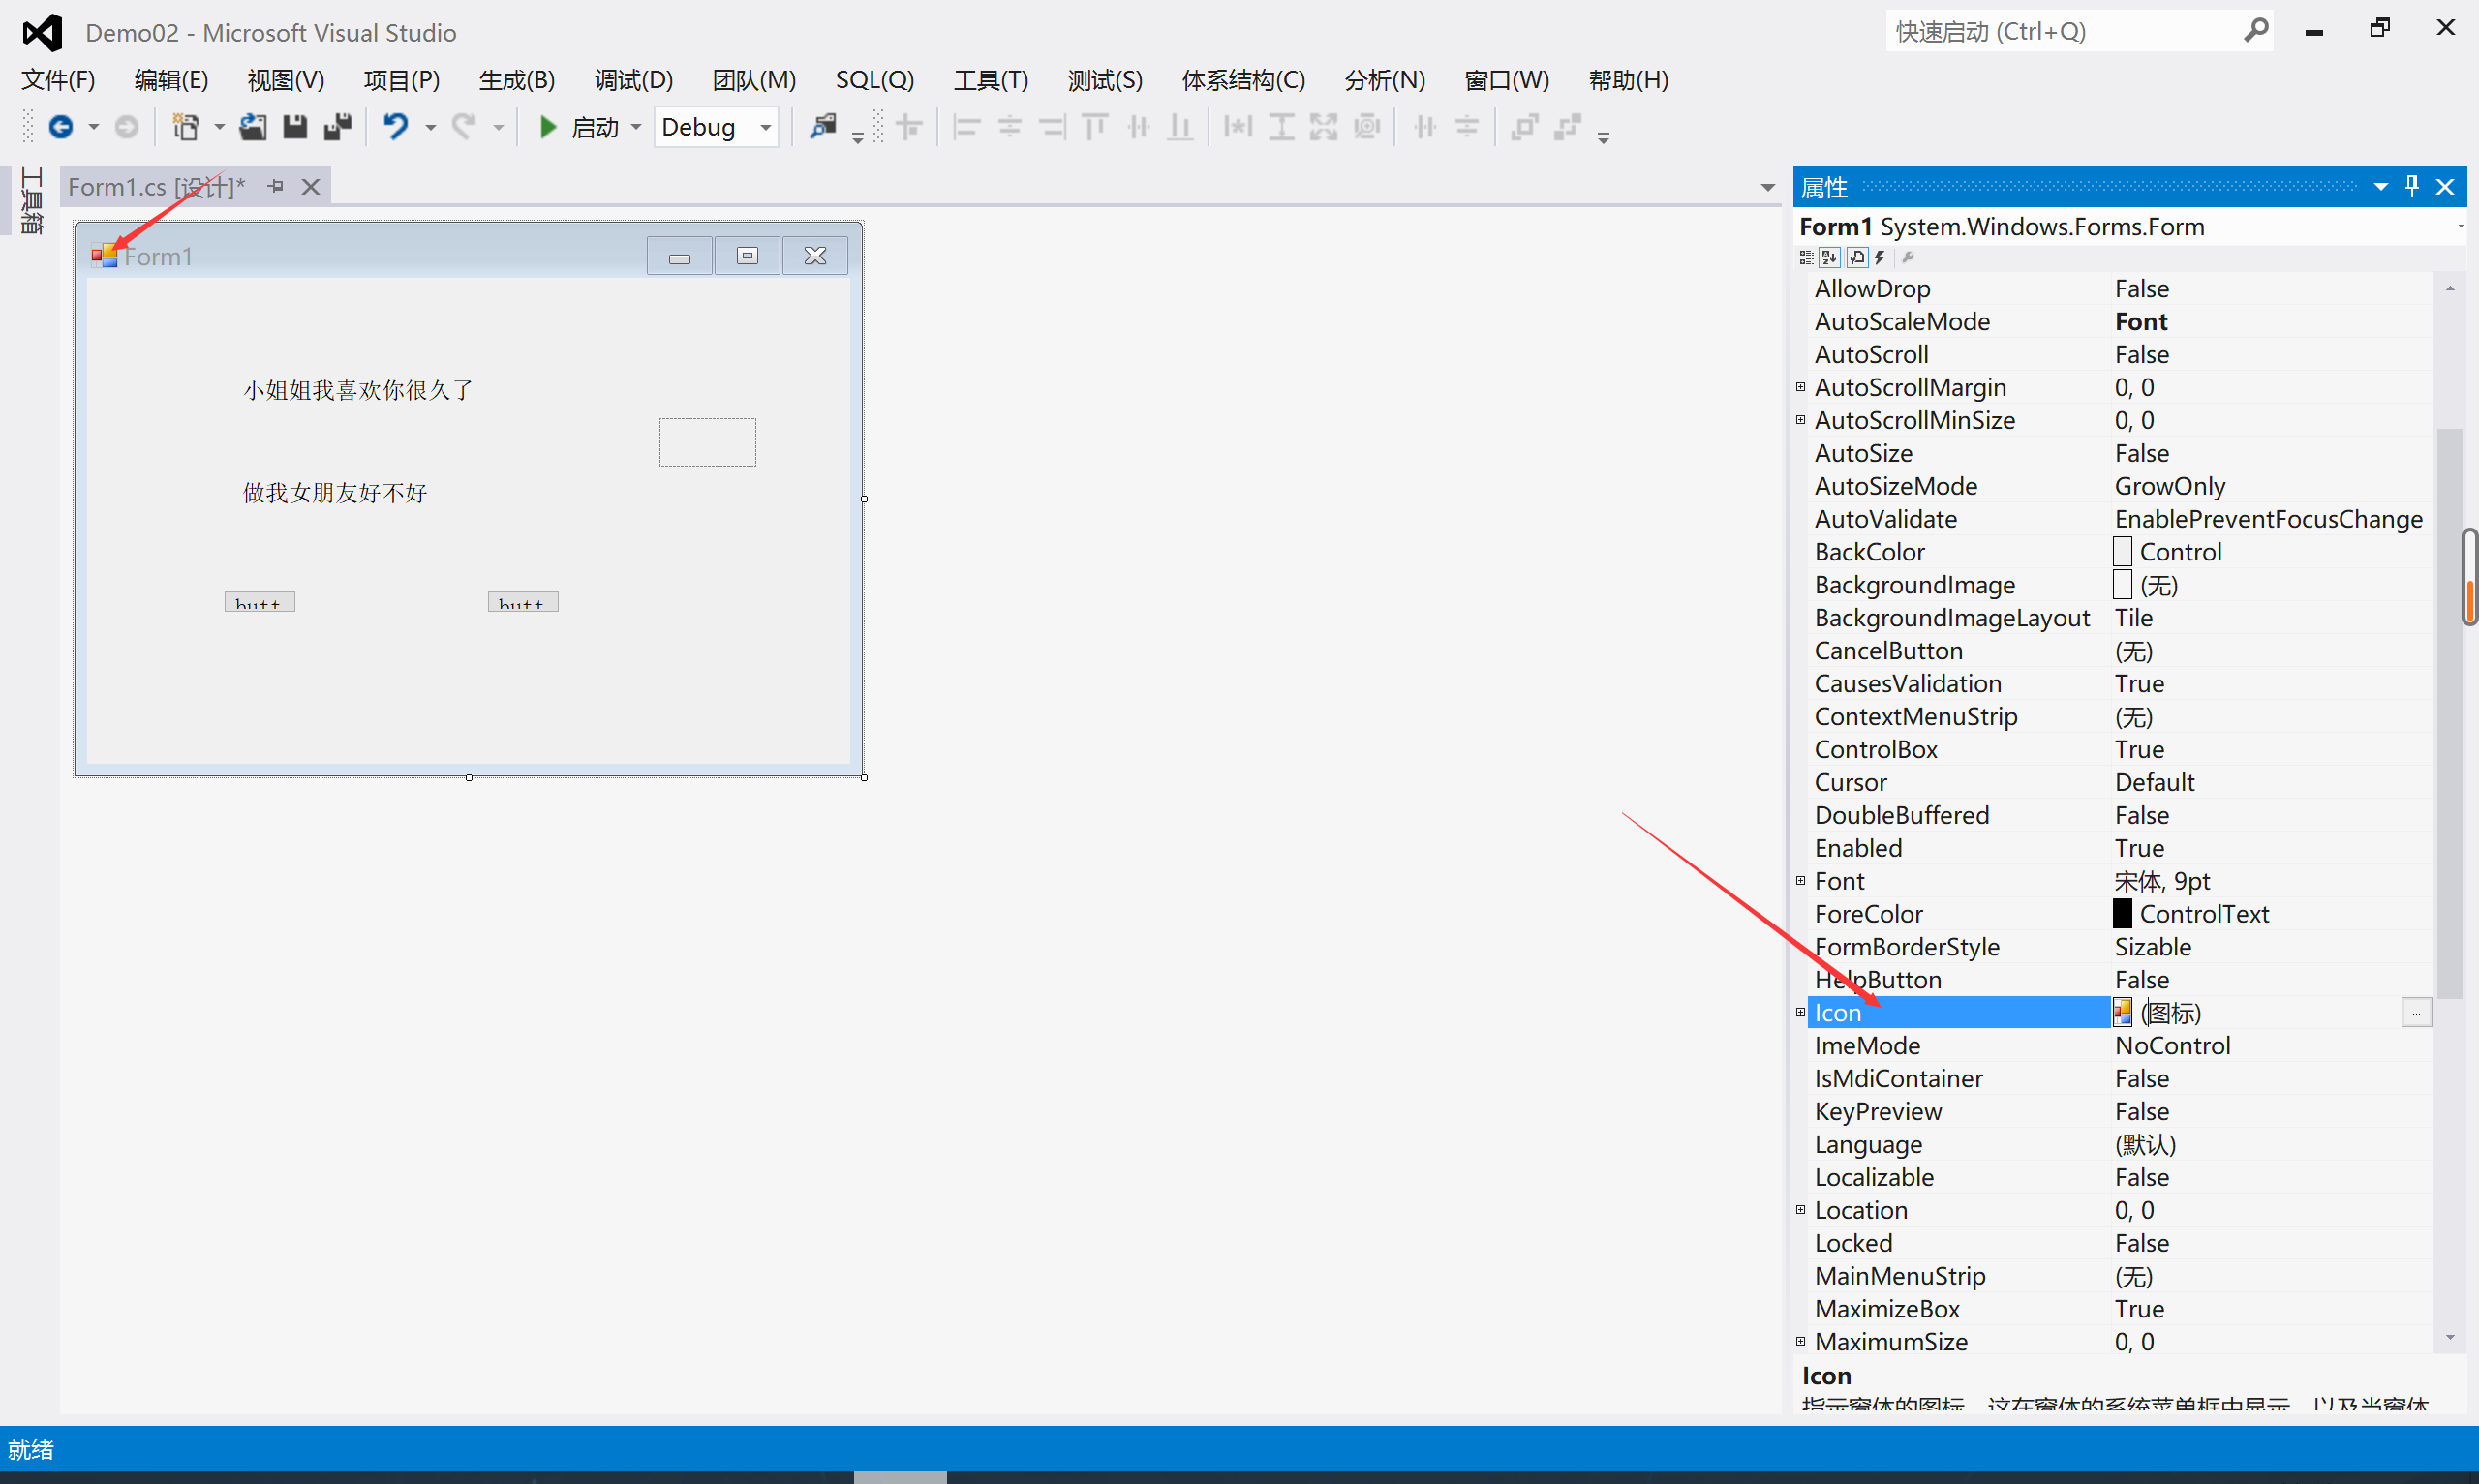
Task: Close the Properties panel
Action: click(2445, 187)
